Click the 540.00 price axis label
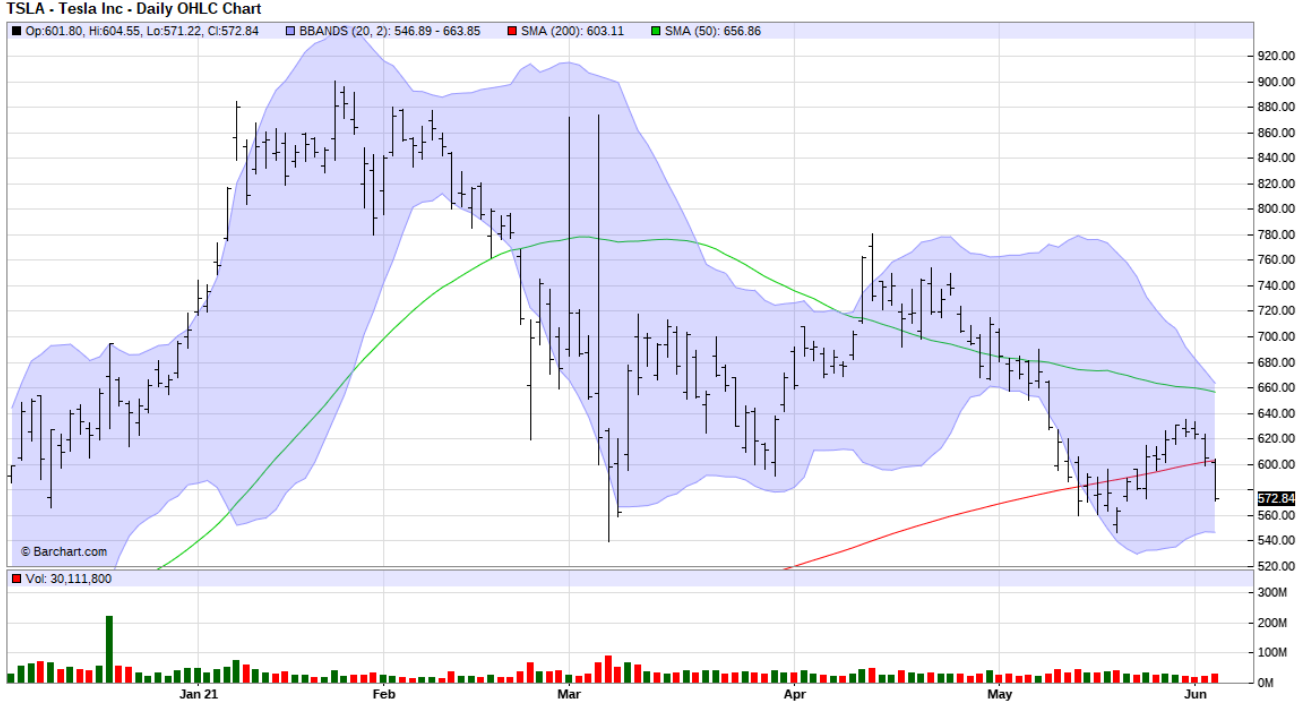1306x704 pixels. tap(1277, 541)
